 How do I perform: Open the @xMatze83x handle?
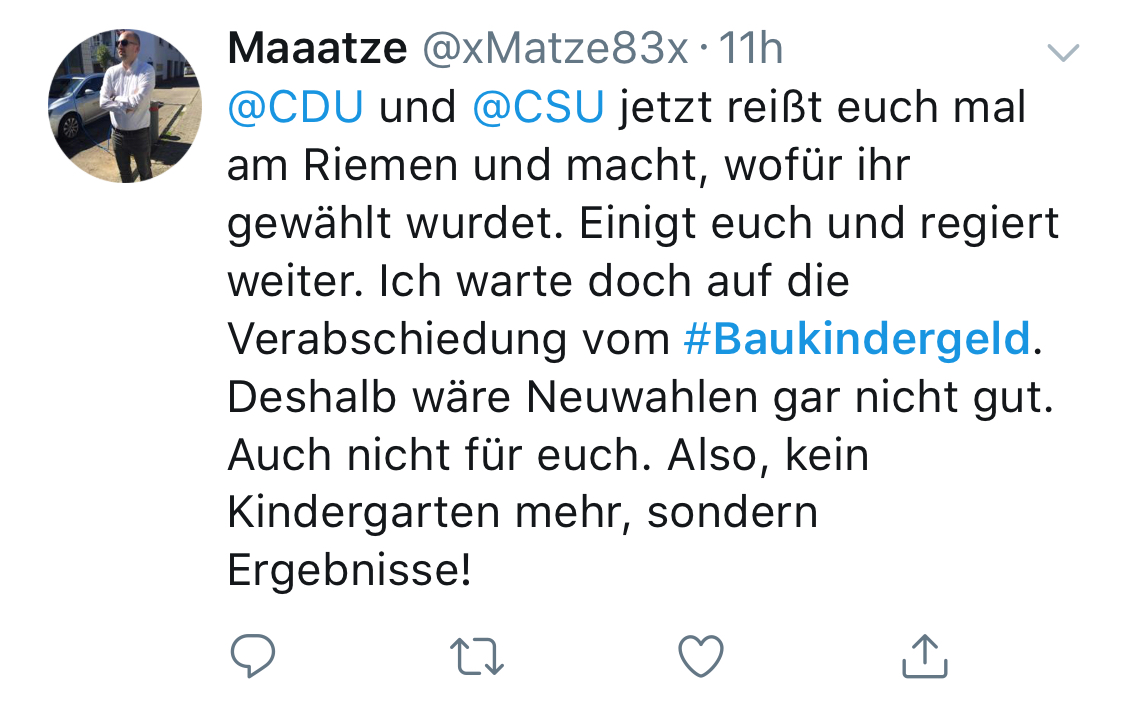(556, 49)
